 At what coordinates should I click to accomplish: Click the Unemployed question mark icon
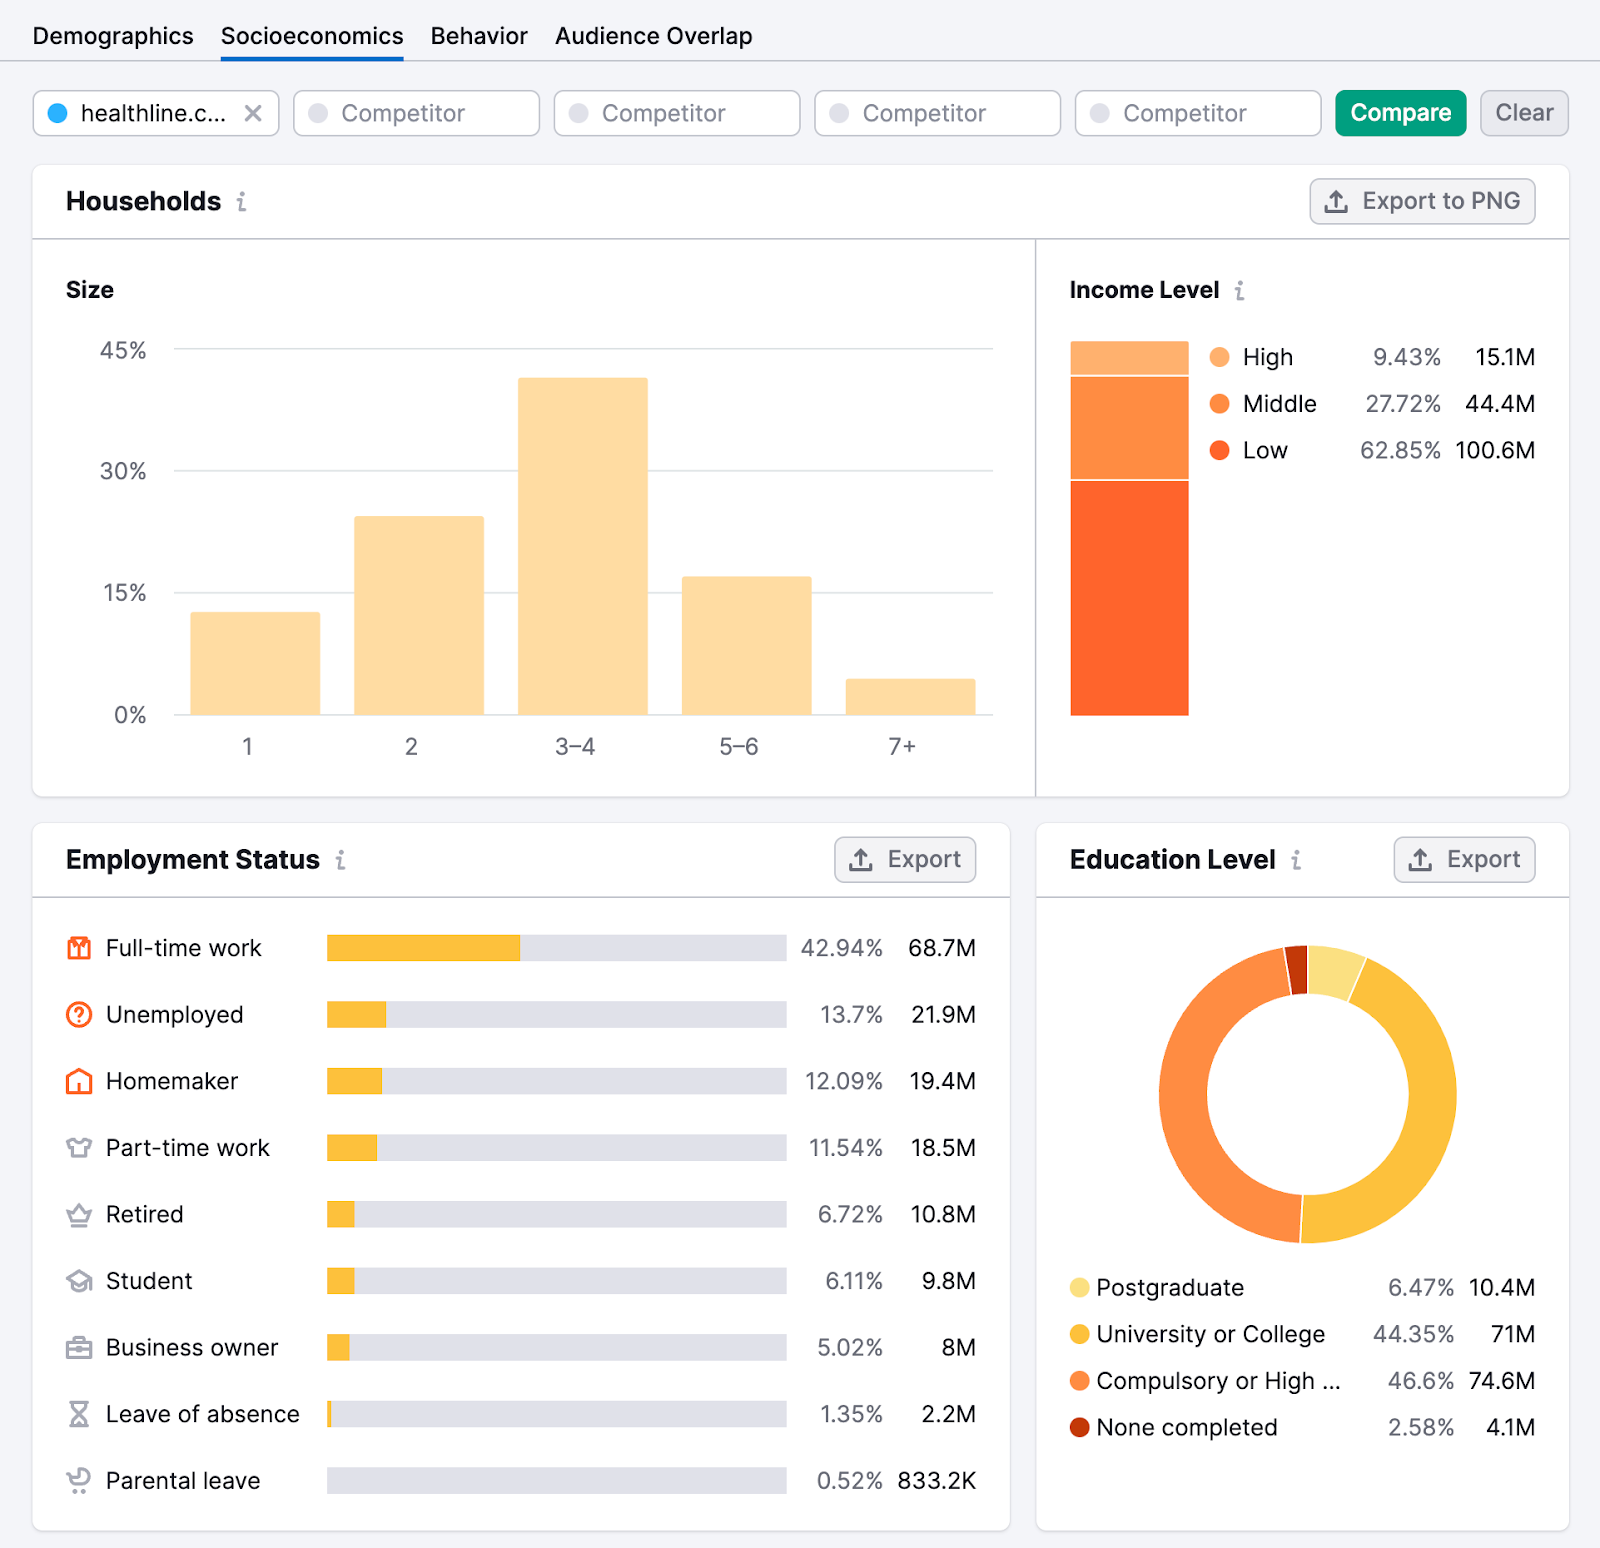pyautogui.click(x=79, y=1014)
